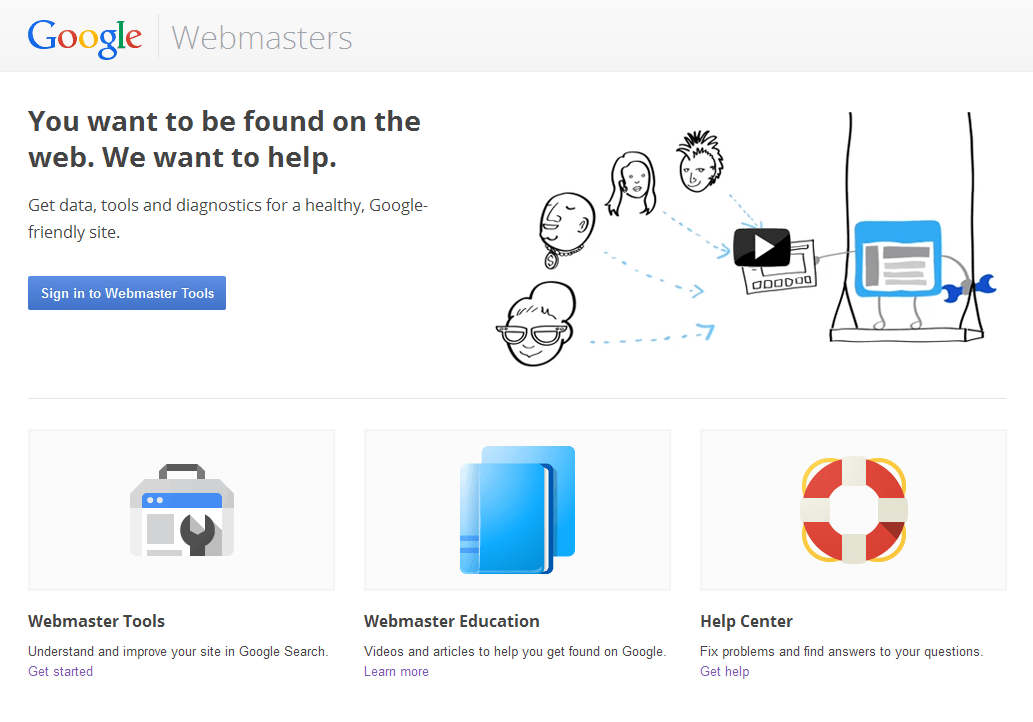This screenshot has height=722, width=1033.
Task: Play the intro video
Action: pos(762,247)
